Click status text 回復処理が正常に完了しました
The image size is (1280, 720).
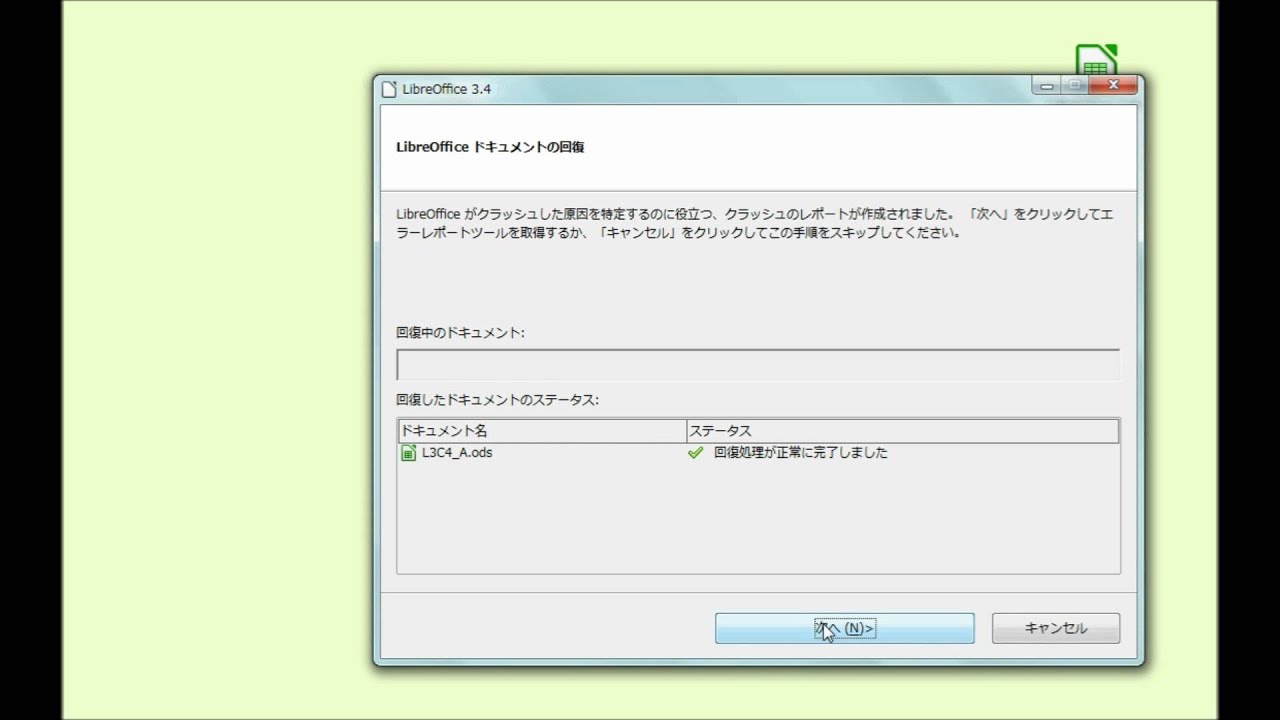pos(801,453)
